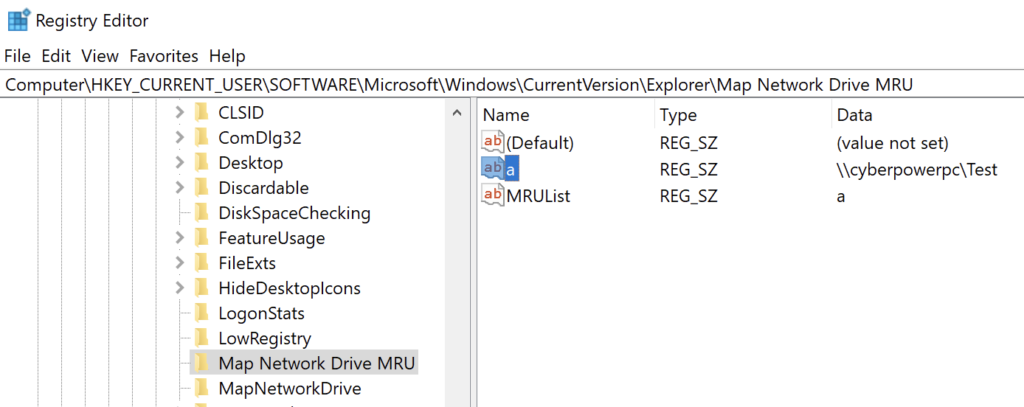Click the string icon next to (Default)
The height and width of the screenshot is (407, 1024).
pos(493,142)
